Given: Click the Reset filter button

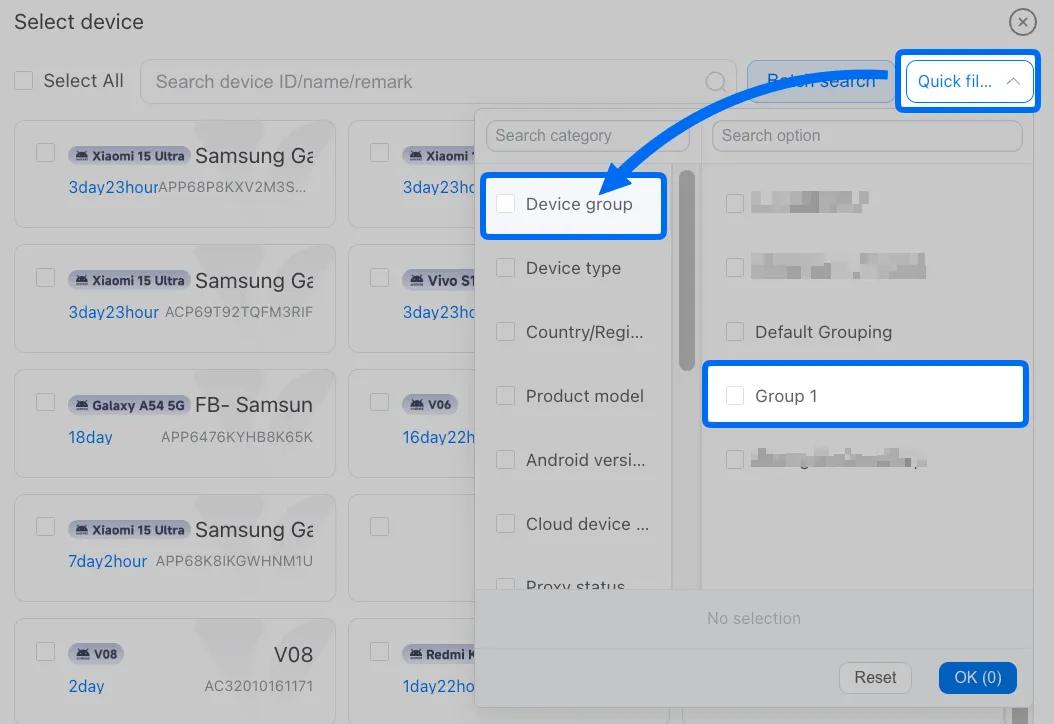Looking at the screenshot, I should 875,677.
